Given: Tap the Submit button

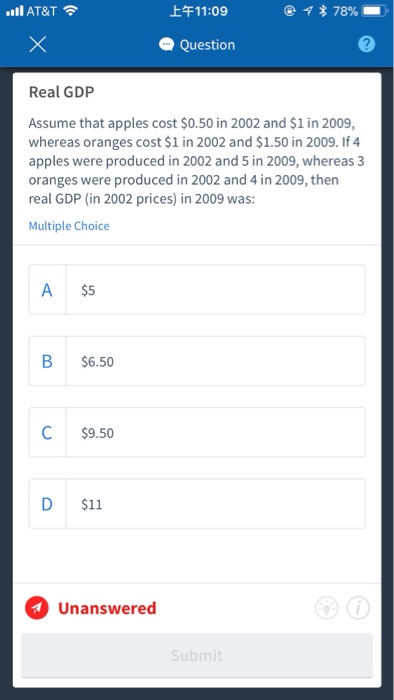Looking at the screenshot, I should point(197,655).
